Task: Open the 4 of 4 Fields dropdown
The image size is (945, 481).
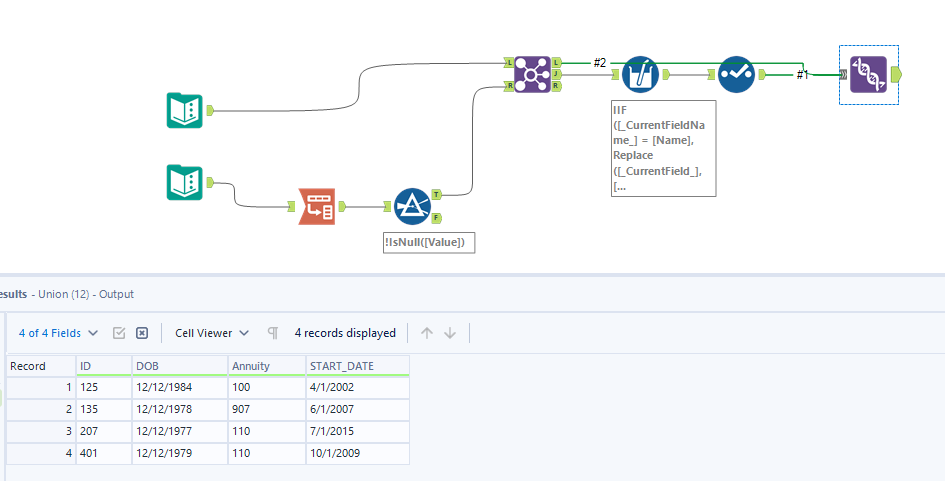Action: pyautogui.click(x=59, y=333)
